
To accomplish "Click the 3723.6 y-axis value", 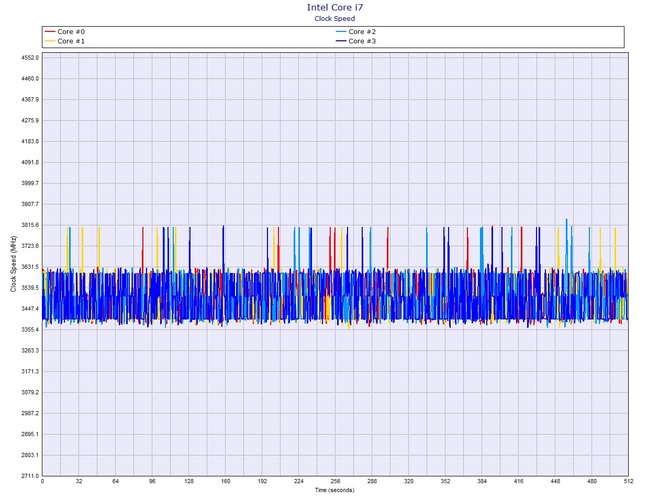I will coord(30,246).
